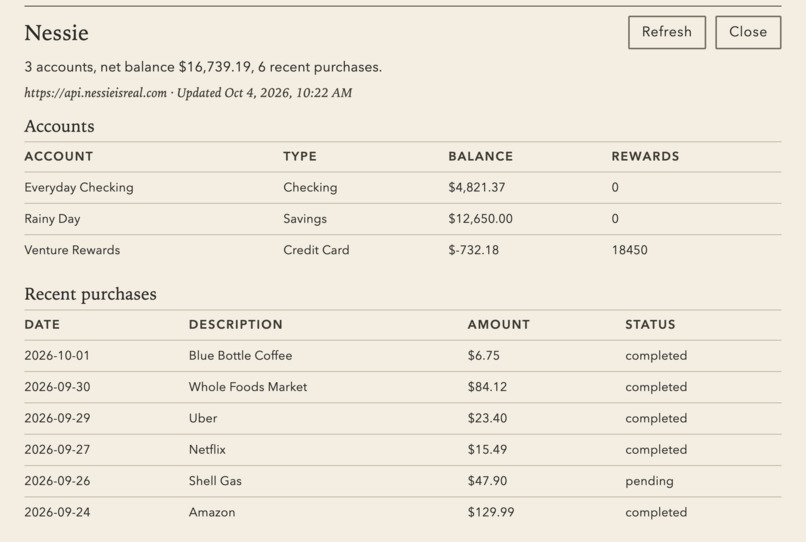Click the Checking type cell
The height and width of the screenshot is (542, 806).
(x=310, y=188)
